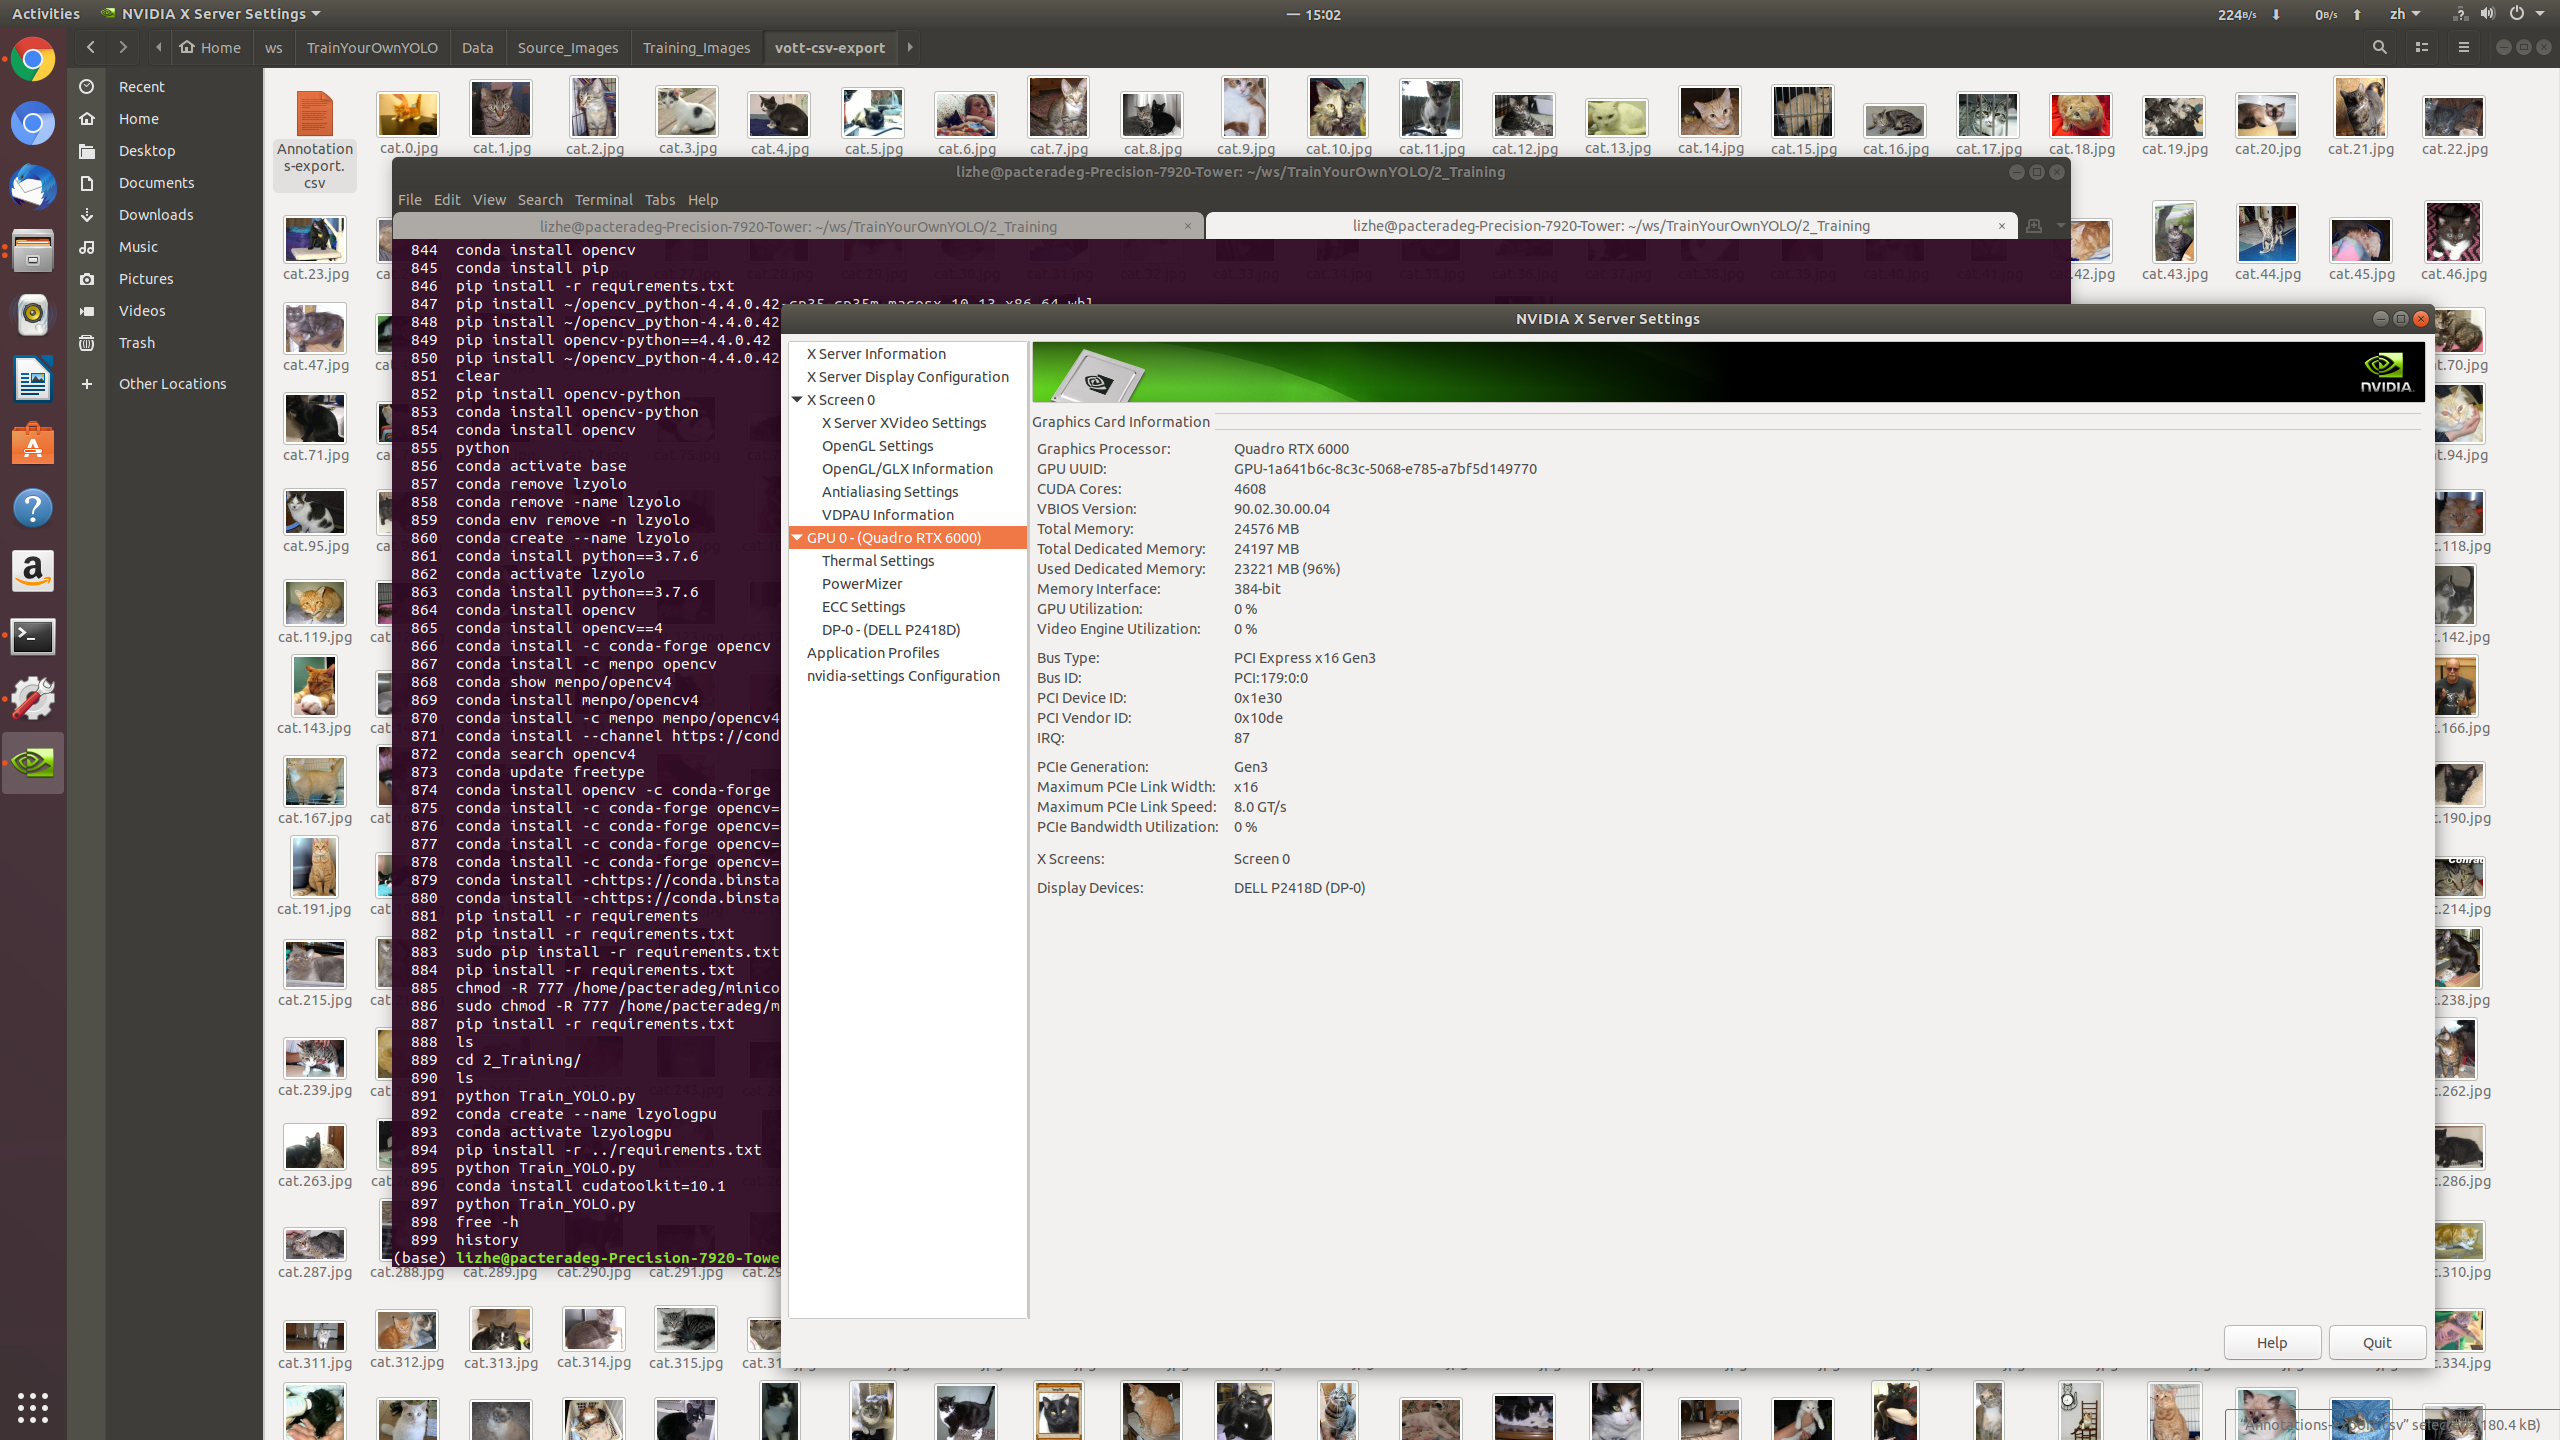This screenshot has height=1440, width=2560.
Task: Go to Home in the path bar
Action: [210, 47]
